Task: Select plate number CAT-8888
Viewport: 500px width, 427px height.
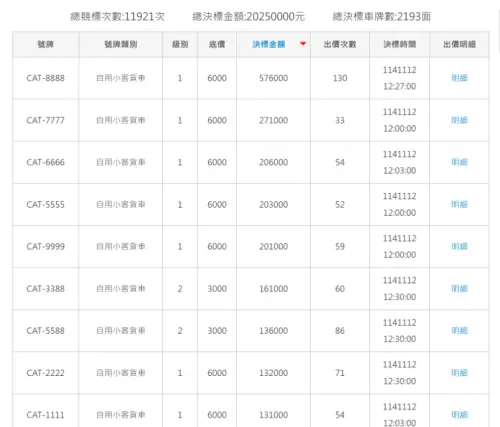Action: pos(46,78)
